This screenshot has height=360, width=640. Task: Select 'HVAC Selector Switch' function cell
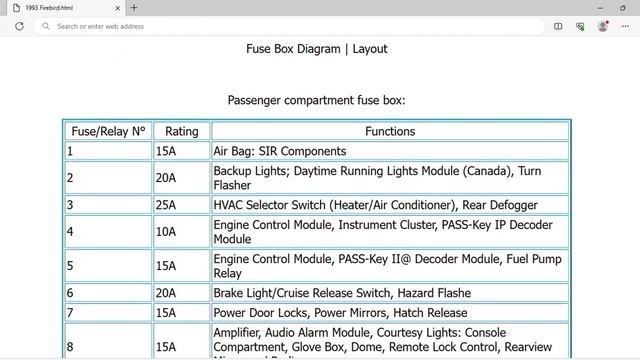[390, 204]
